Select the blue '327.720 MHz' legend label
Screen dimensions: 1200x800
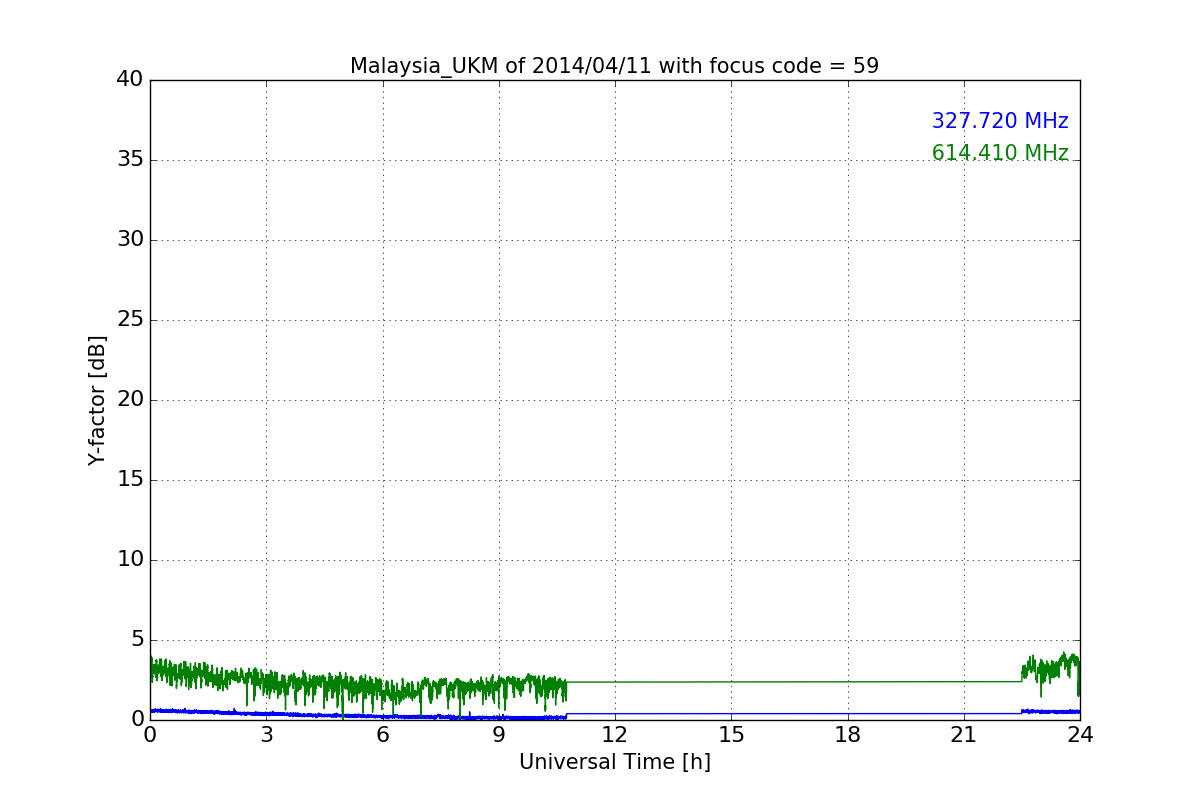click(x=1000, y=121)
